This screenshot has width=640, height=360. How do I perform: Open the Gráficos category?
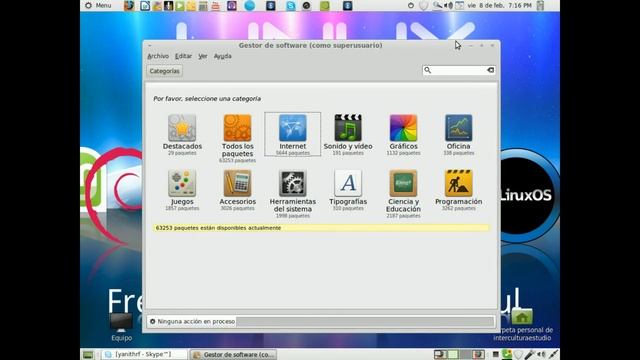click(403, 135)
